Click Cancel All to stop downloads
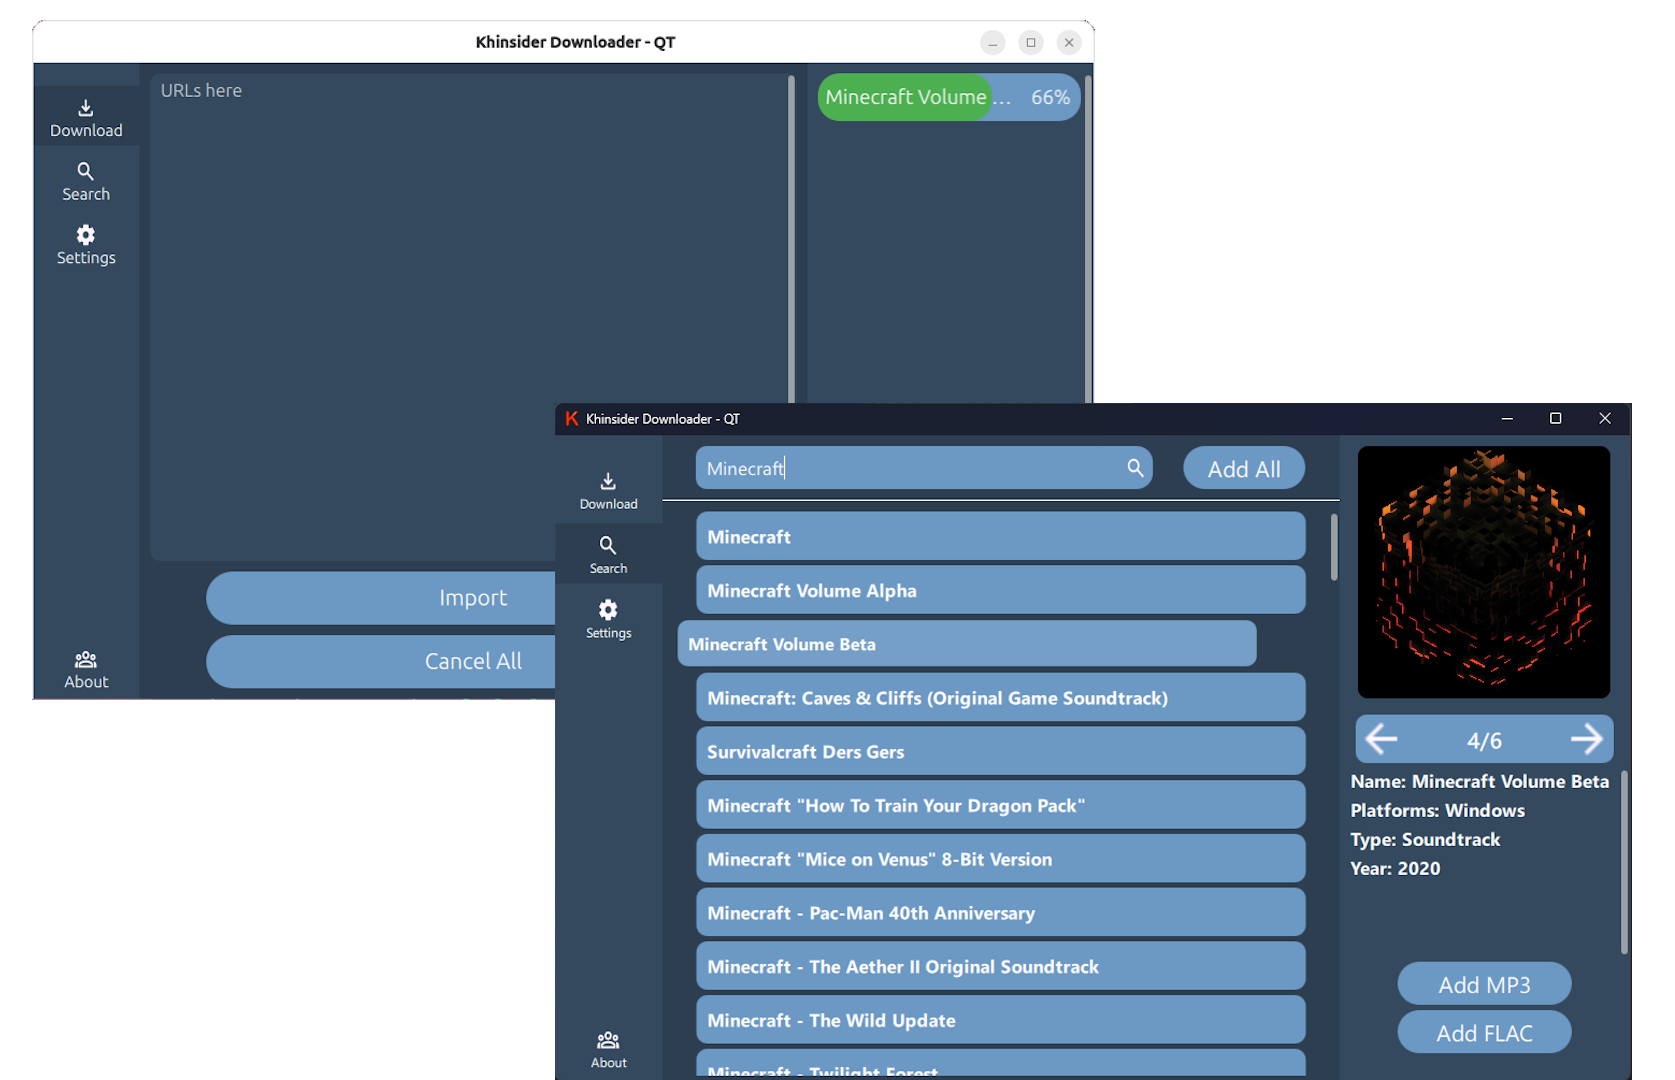The height and width of the screenshot is (1080, 1675). point(473,661)
